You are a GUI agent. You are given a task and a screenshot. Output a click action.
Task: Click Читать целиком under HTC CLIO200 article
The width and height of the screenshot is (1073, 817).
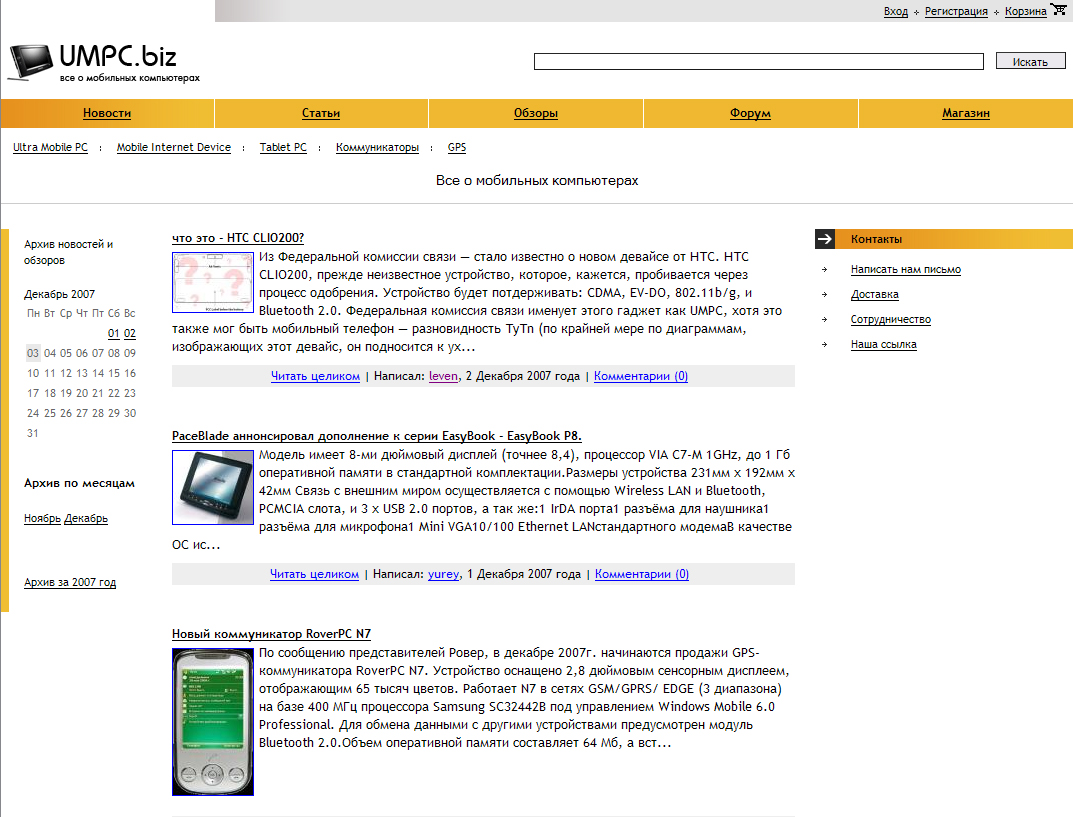coord(315,377)
